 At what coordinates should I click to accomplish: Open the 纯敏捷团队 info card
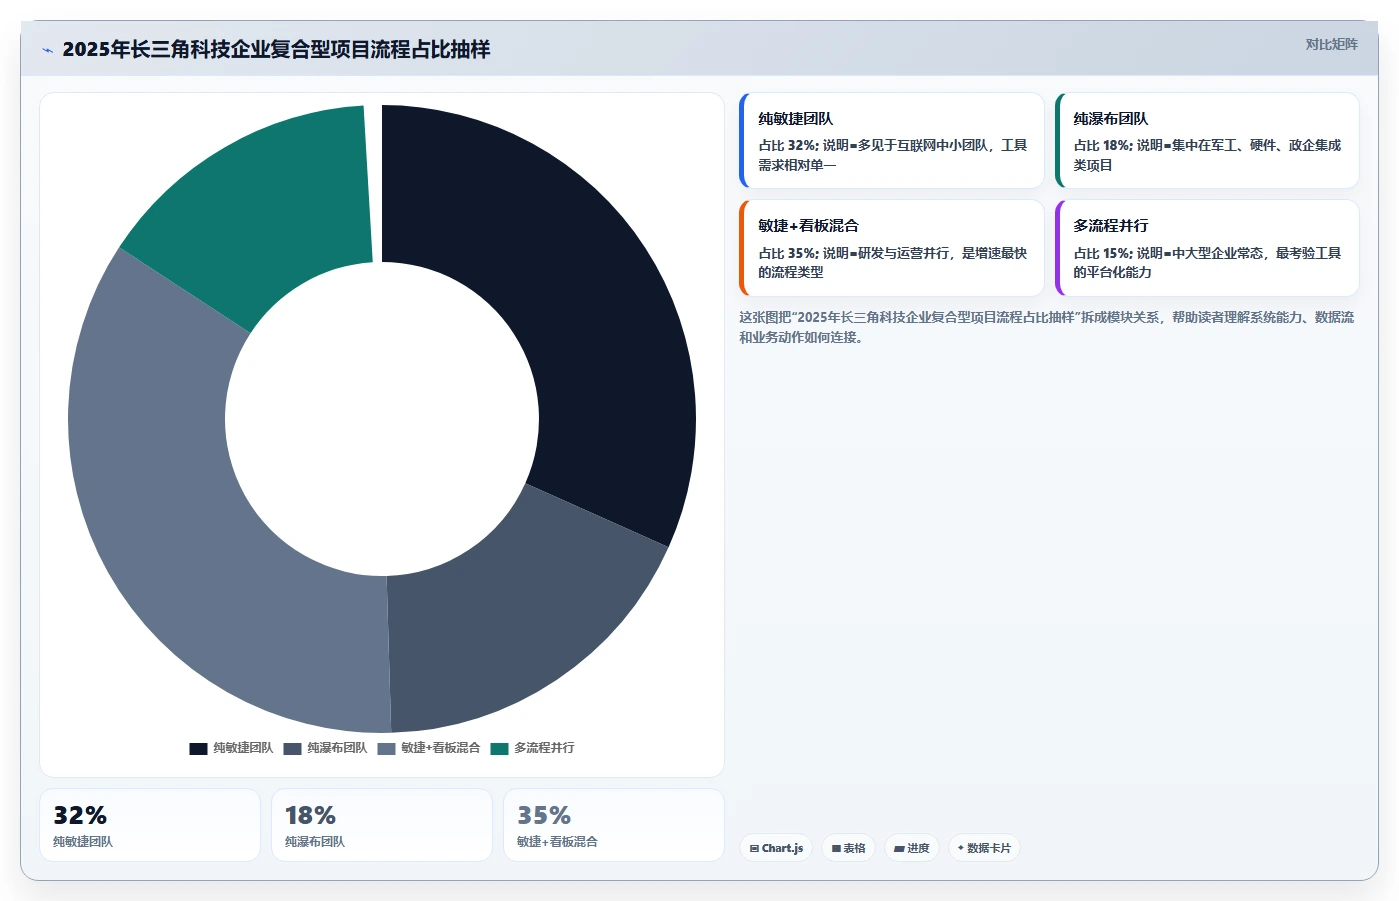point(892,141)
